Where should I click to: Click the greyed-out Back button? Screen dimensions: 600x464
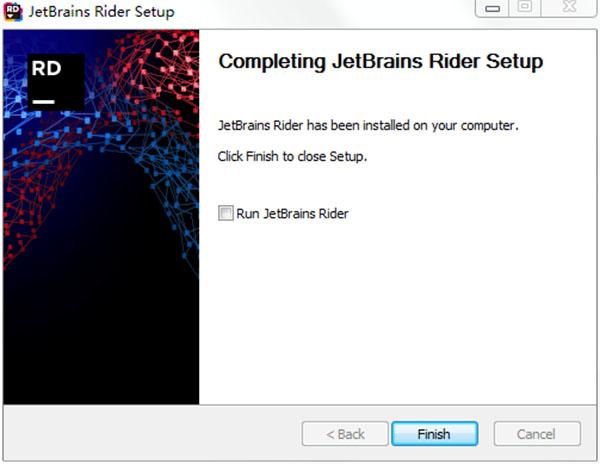345,434
